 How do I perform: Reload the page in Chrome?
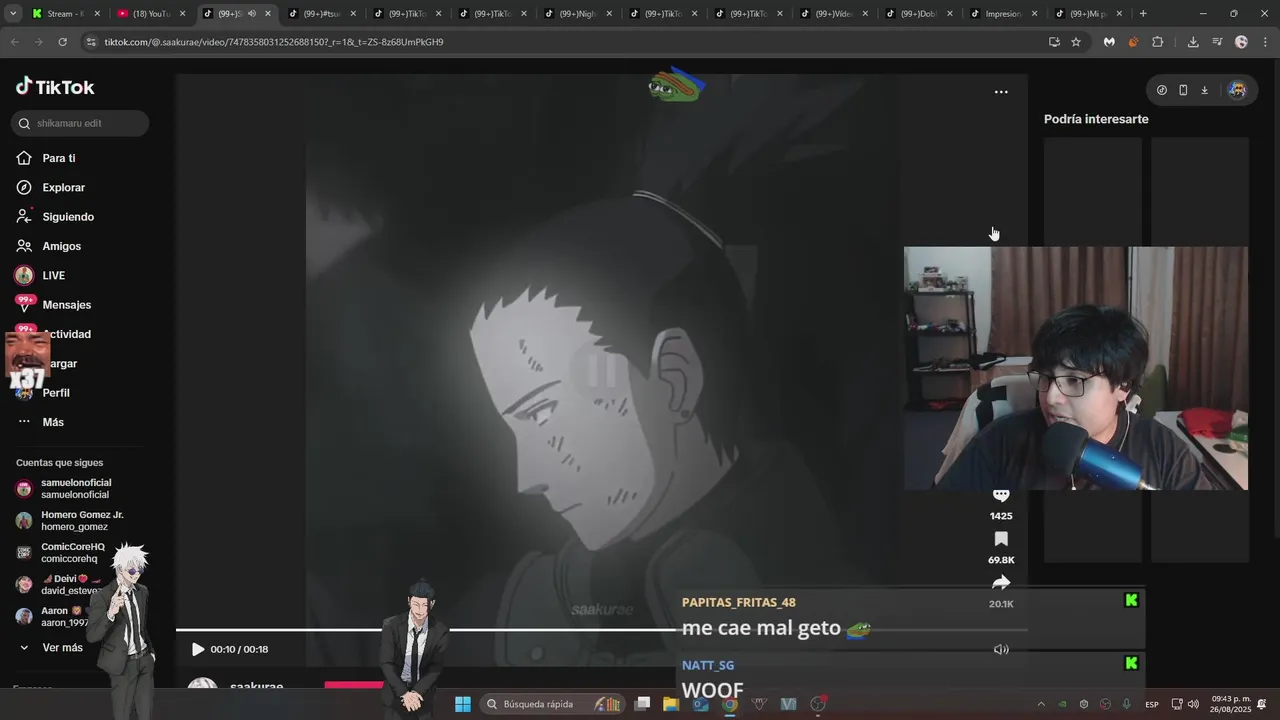coord(62,42)
